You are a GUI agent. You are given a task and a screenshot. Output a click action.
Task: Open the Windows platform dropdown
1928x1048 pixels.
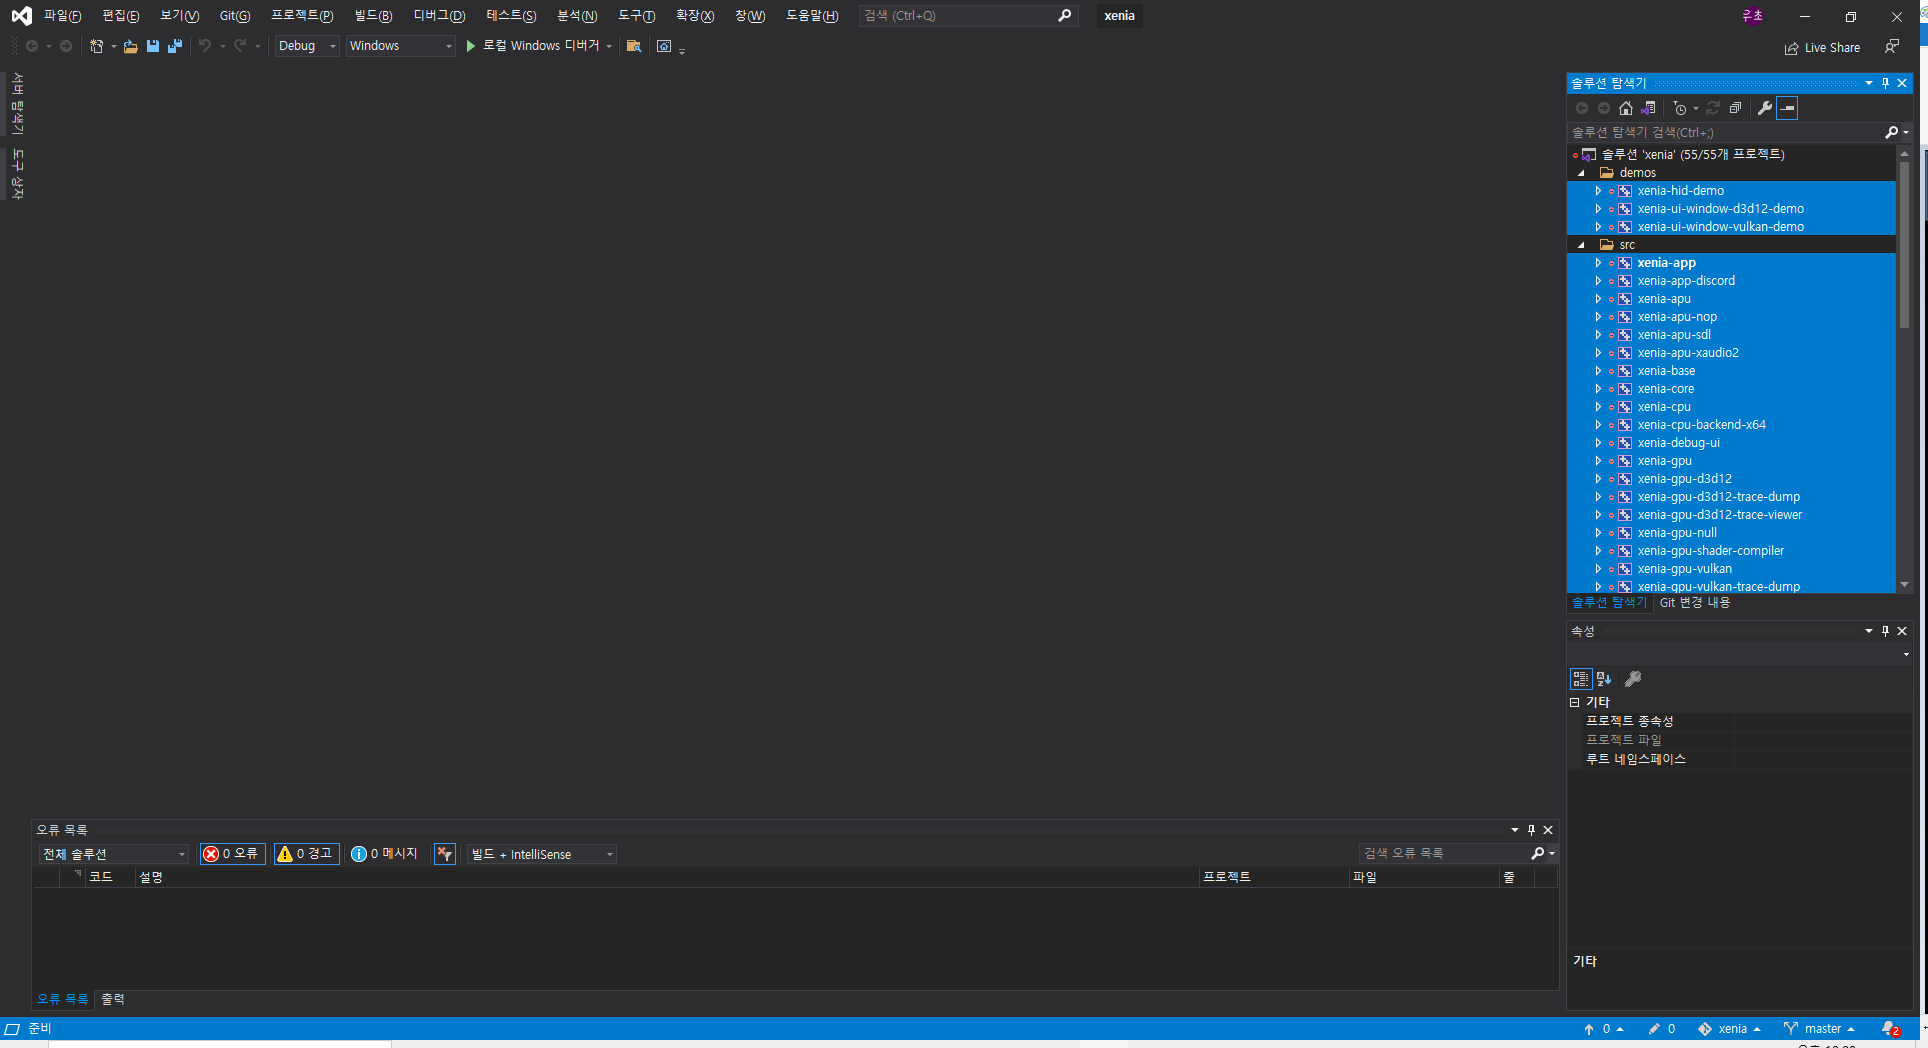pos(400,46)
